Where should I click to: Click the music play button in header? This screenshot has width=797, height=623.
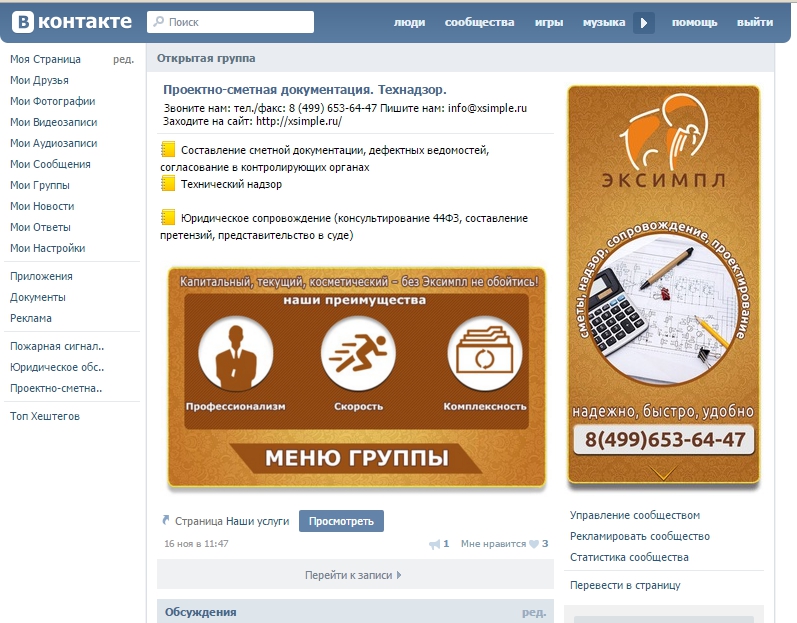[643, 23]
